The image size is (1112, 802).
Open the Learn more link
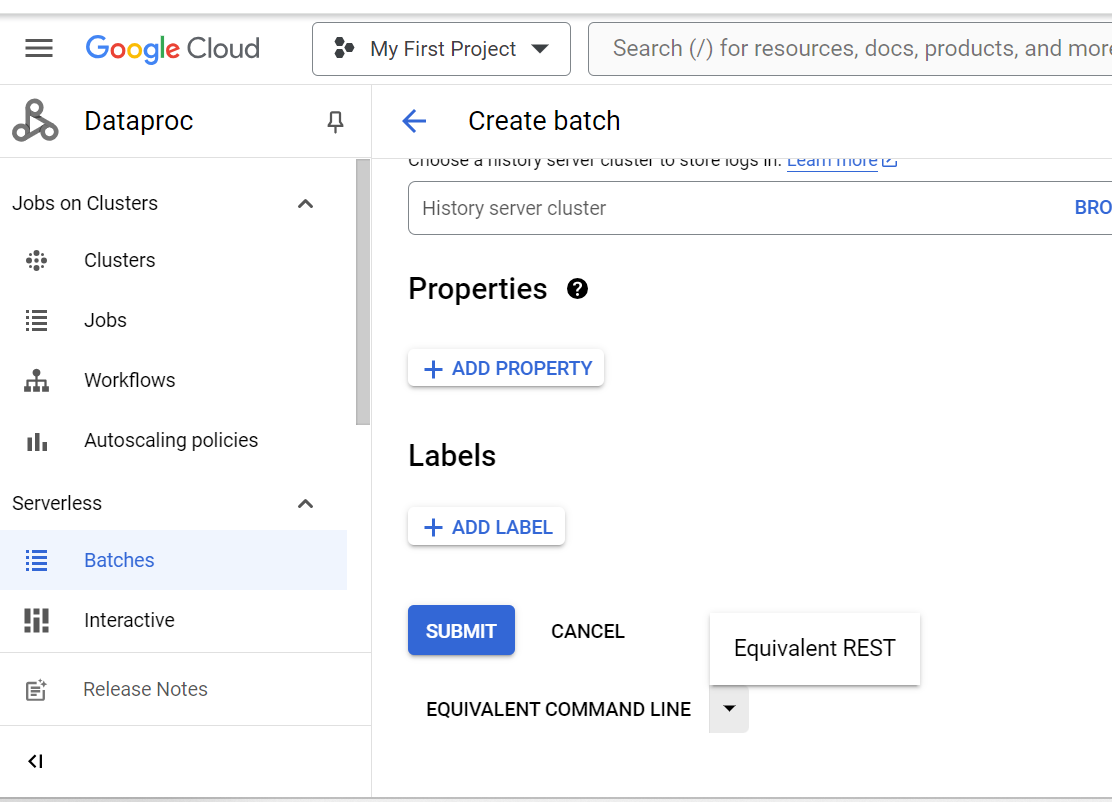[831, 160]
